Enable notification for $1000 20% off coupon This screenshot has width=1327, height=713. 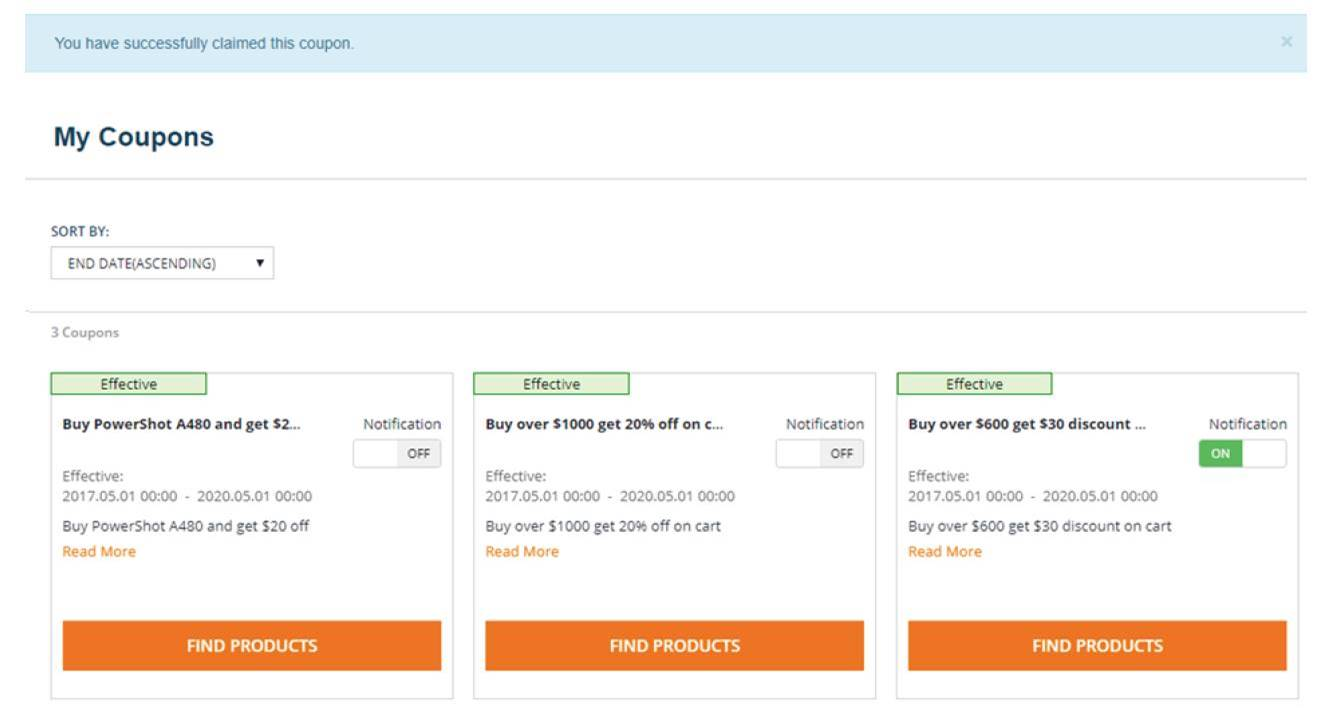pyautogui.click(x=820, y=454)
